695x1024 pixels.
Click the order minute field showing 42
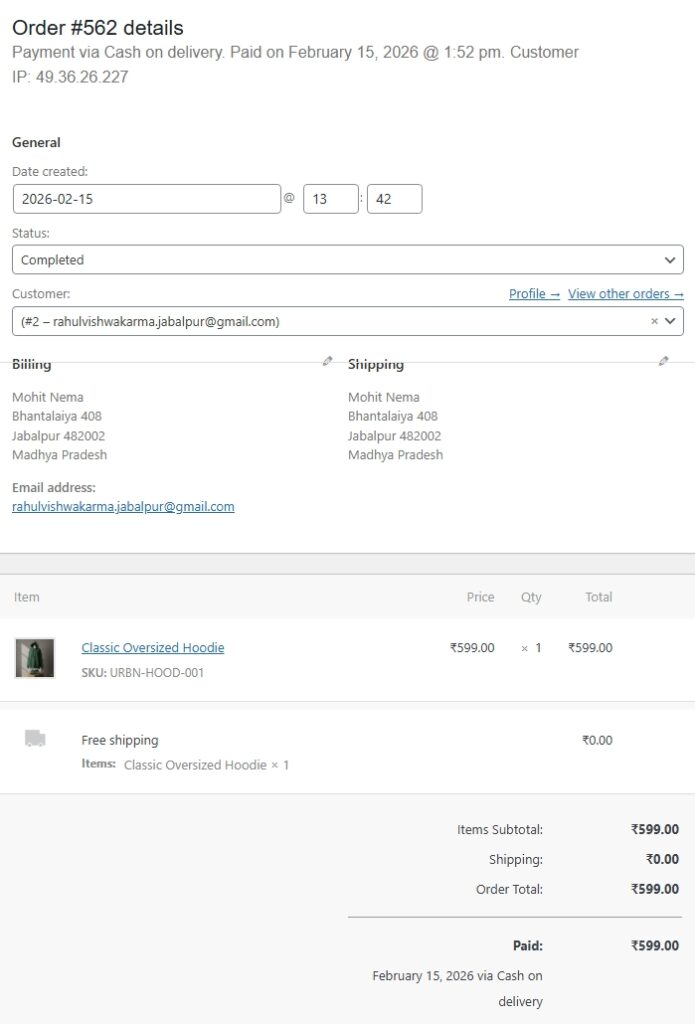pos(394,199)
